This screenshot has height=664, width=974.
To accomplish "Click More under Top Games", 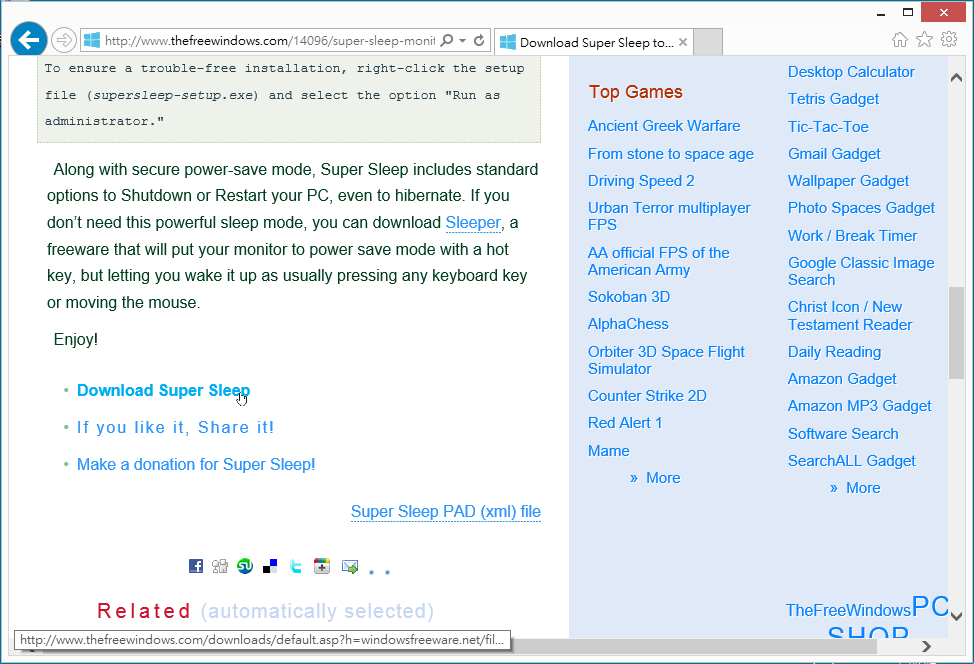I will 663,478.
